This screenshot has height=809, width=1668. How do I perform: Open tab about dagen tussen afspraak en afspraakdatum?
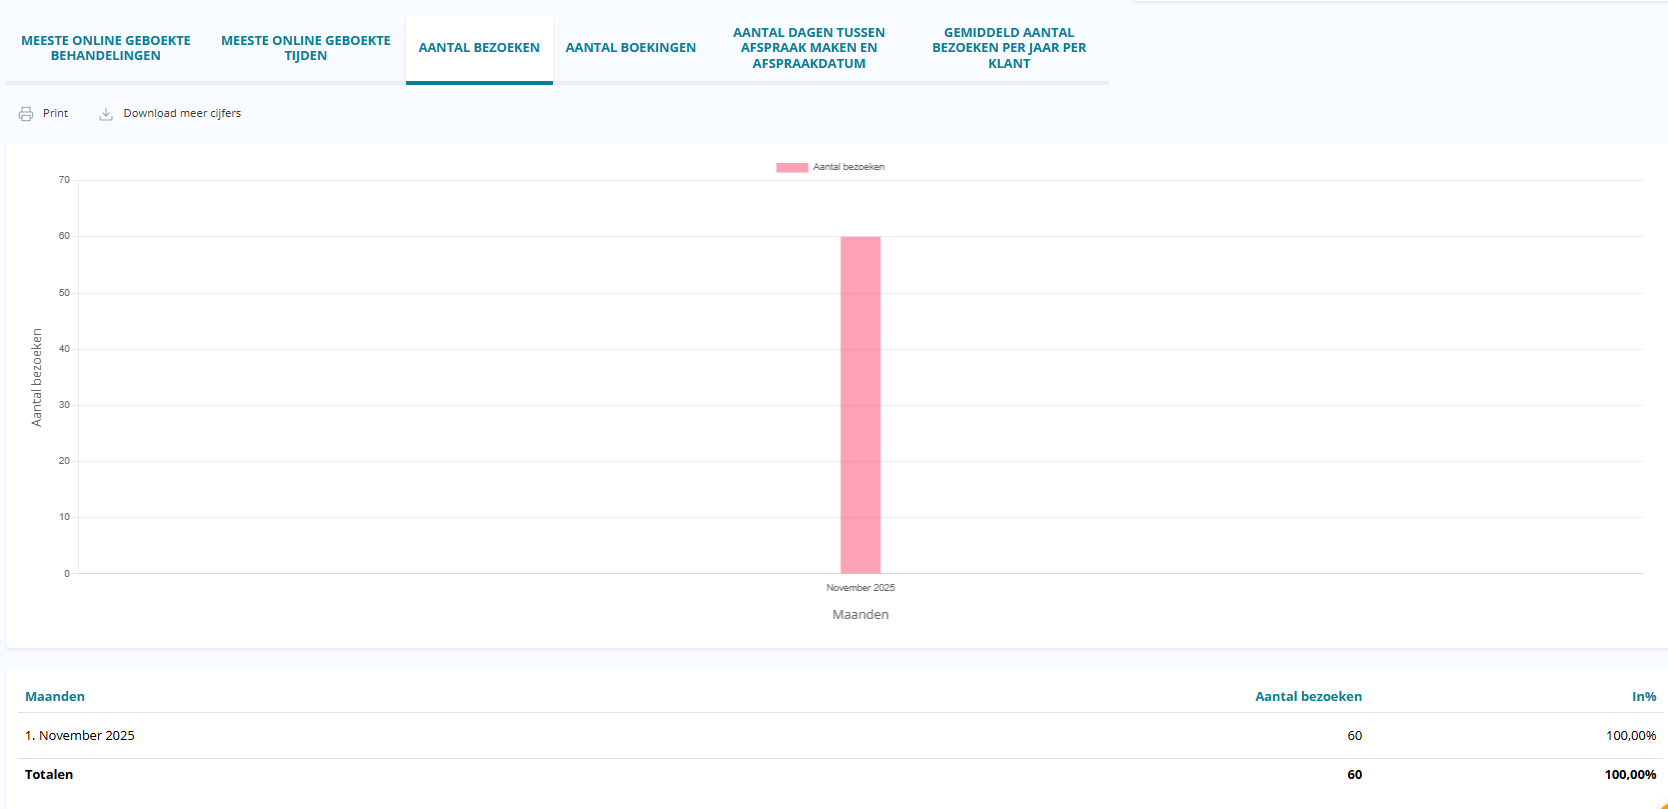pyautogui.click(x=809, y=48)
